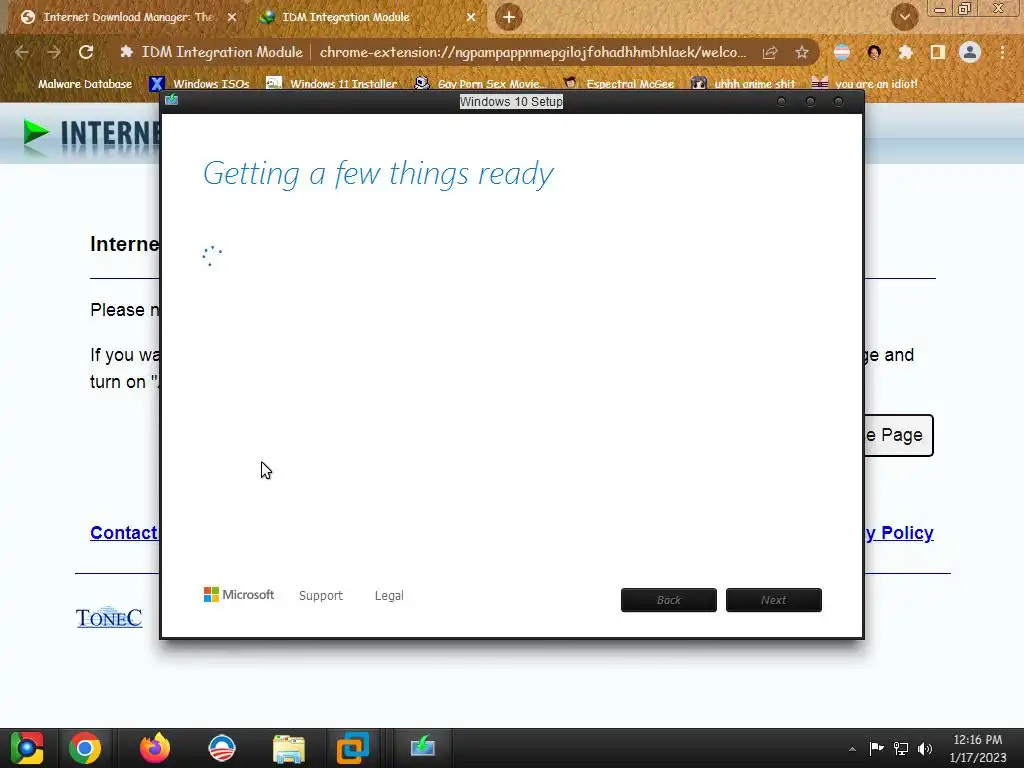Viewport: 1024px width, 768px height.
Task: Minimize the Windows 10 Setup window
Action: click(781, 102)
